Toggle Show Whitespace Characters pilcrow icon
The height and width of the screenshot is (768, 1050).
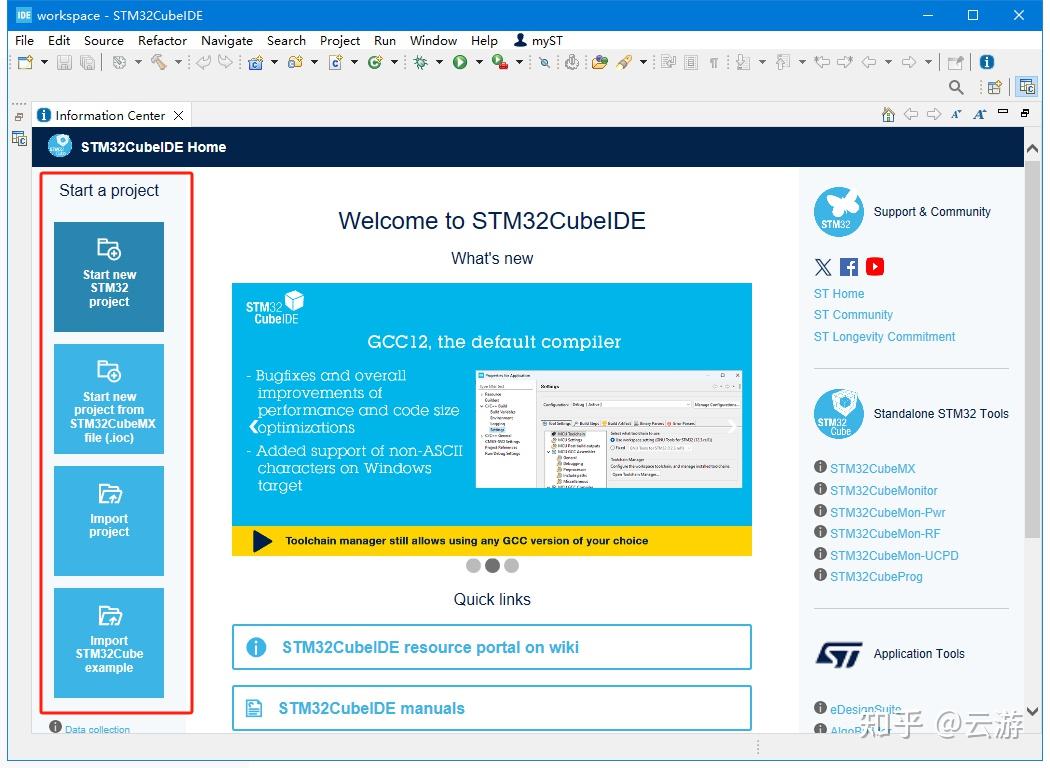[x=712, y=62]
